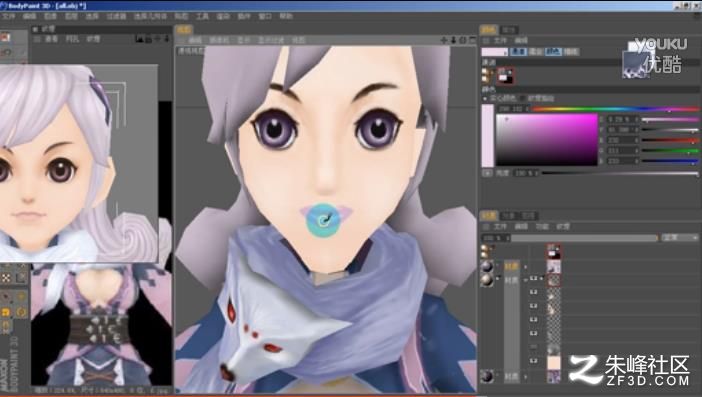The height and width of the screenshot is (397, 702).
Task: Select the second, lighter material sphere
Action: click(488, 280)
